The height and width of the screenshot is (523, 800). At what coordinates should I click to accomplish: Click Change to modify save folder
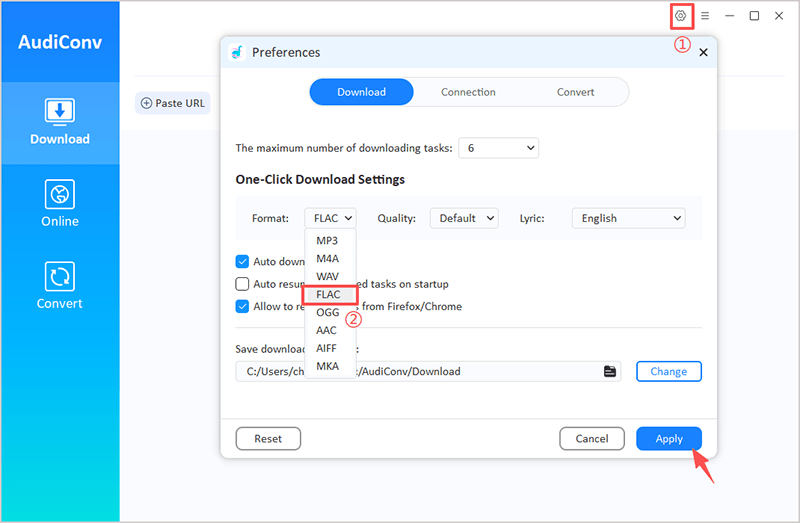669,371
